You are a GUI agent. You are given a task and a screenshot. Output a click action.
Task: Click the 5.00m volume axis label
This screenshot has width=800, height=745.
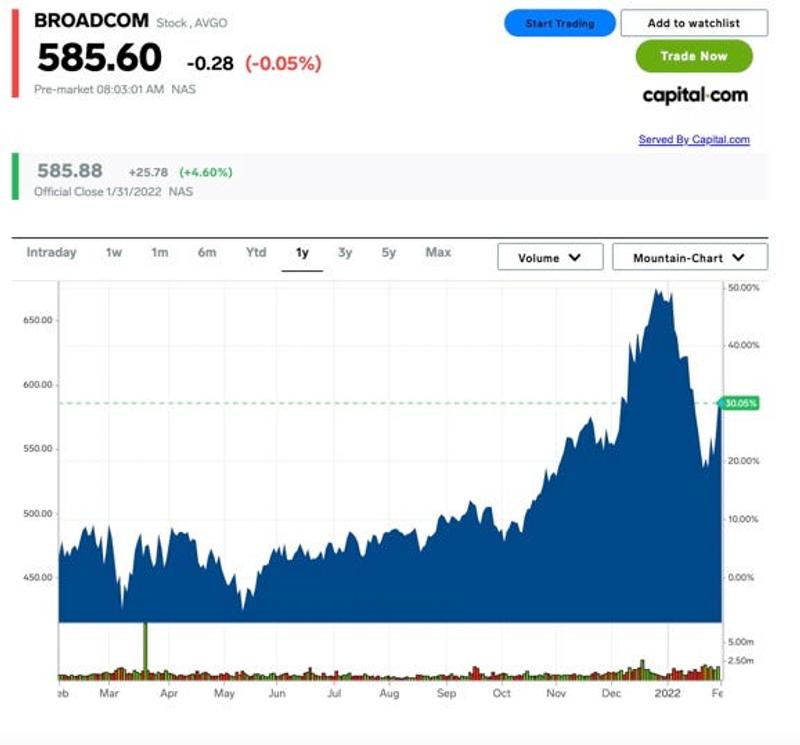[x=741, y=642]
